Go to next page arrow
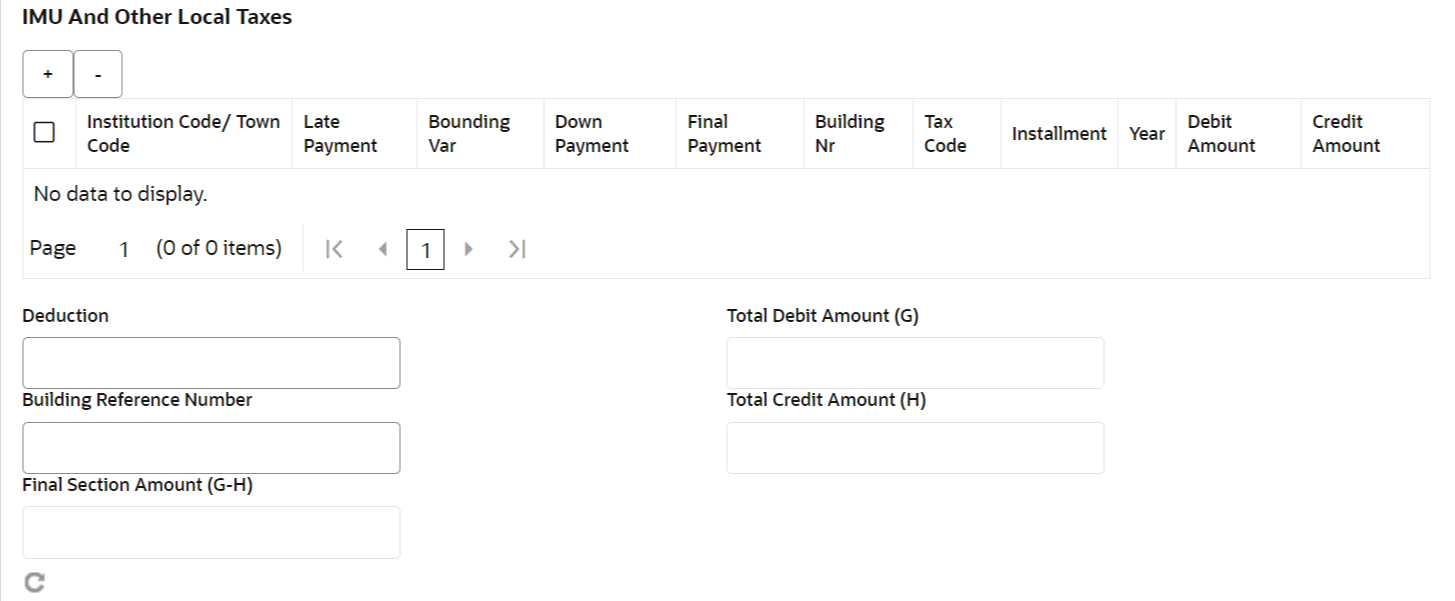This screenshot has height=601, width=1455. pos(468,249)
